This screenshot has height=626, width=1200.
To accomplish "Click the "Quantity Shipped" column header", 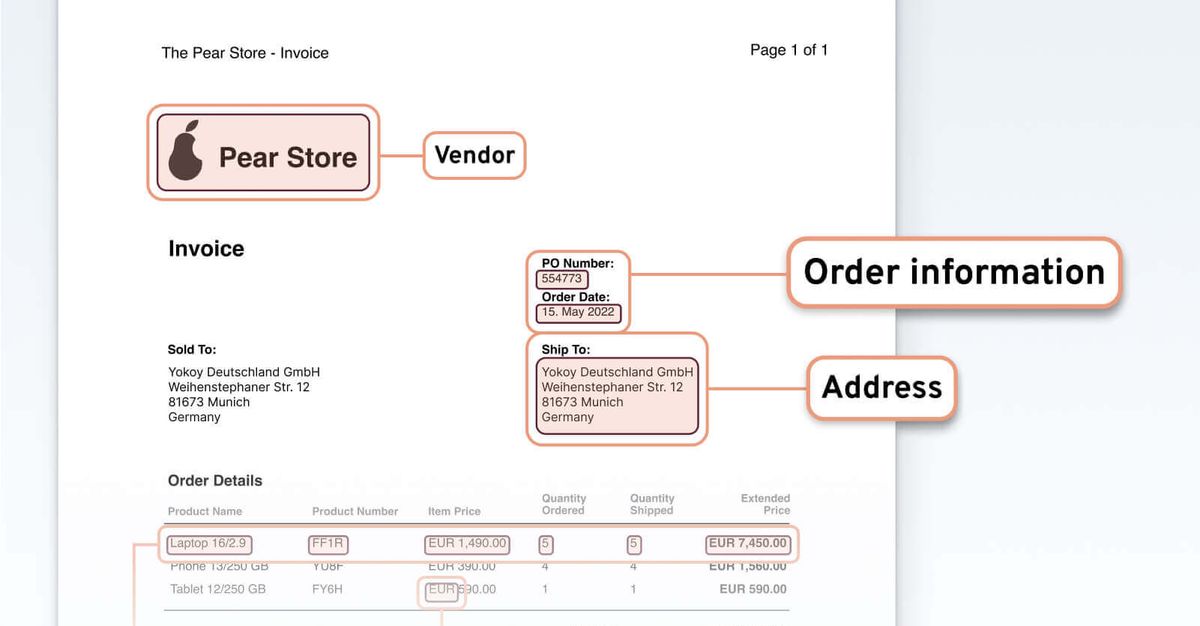I will click(x=652, y=504).
